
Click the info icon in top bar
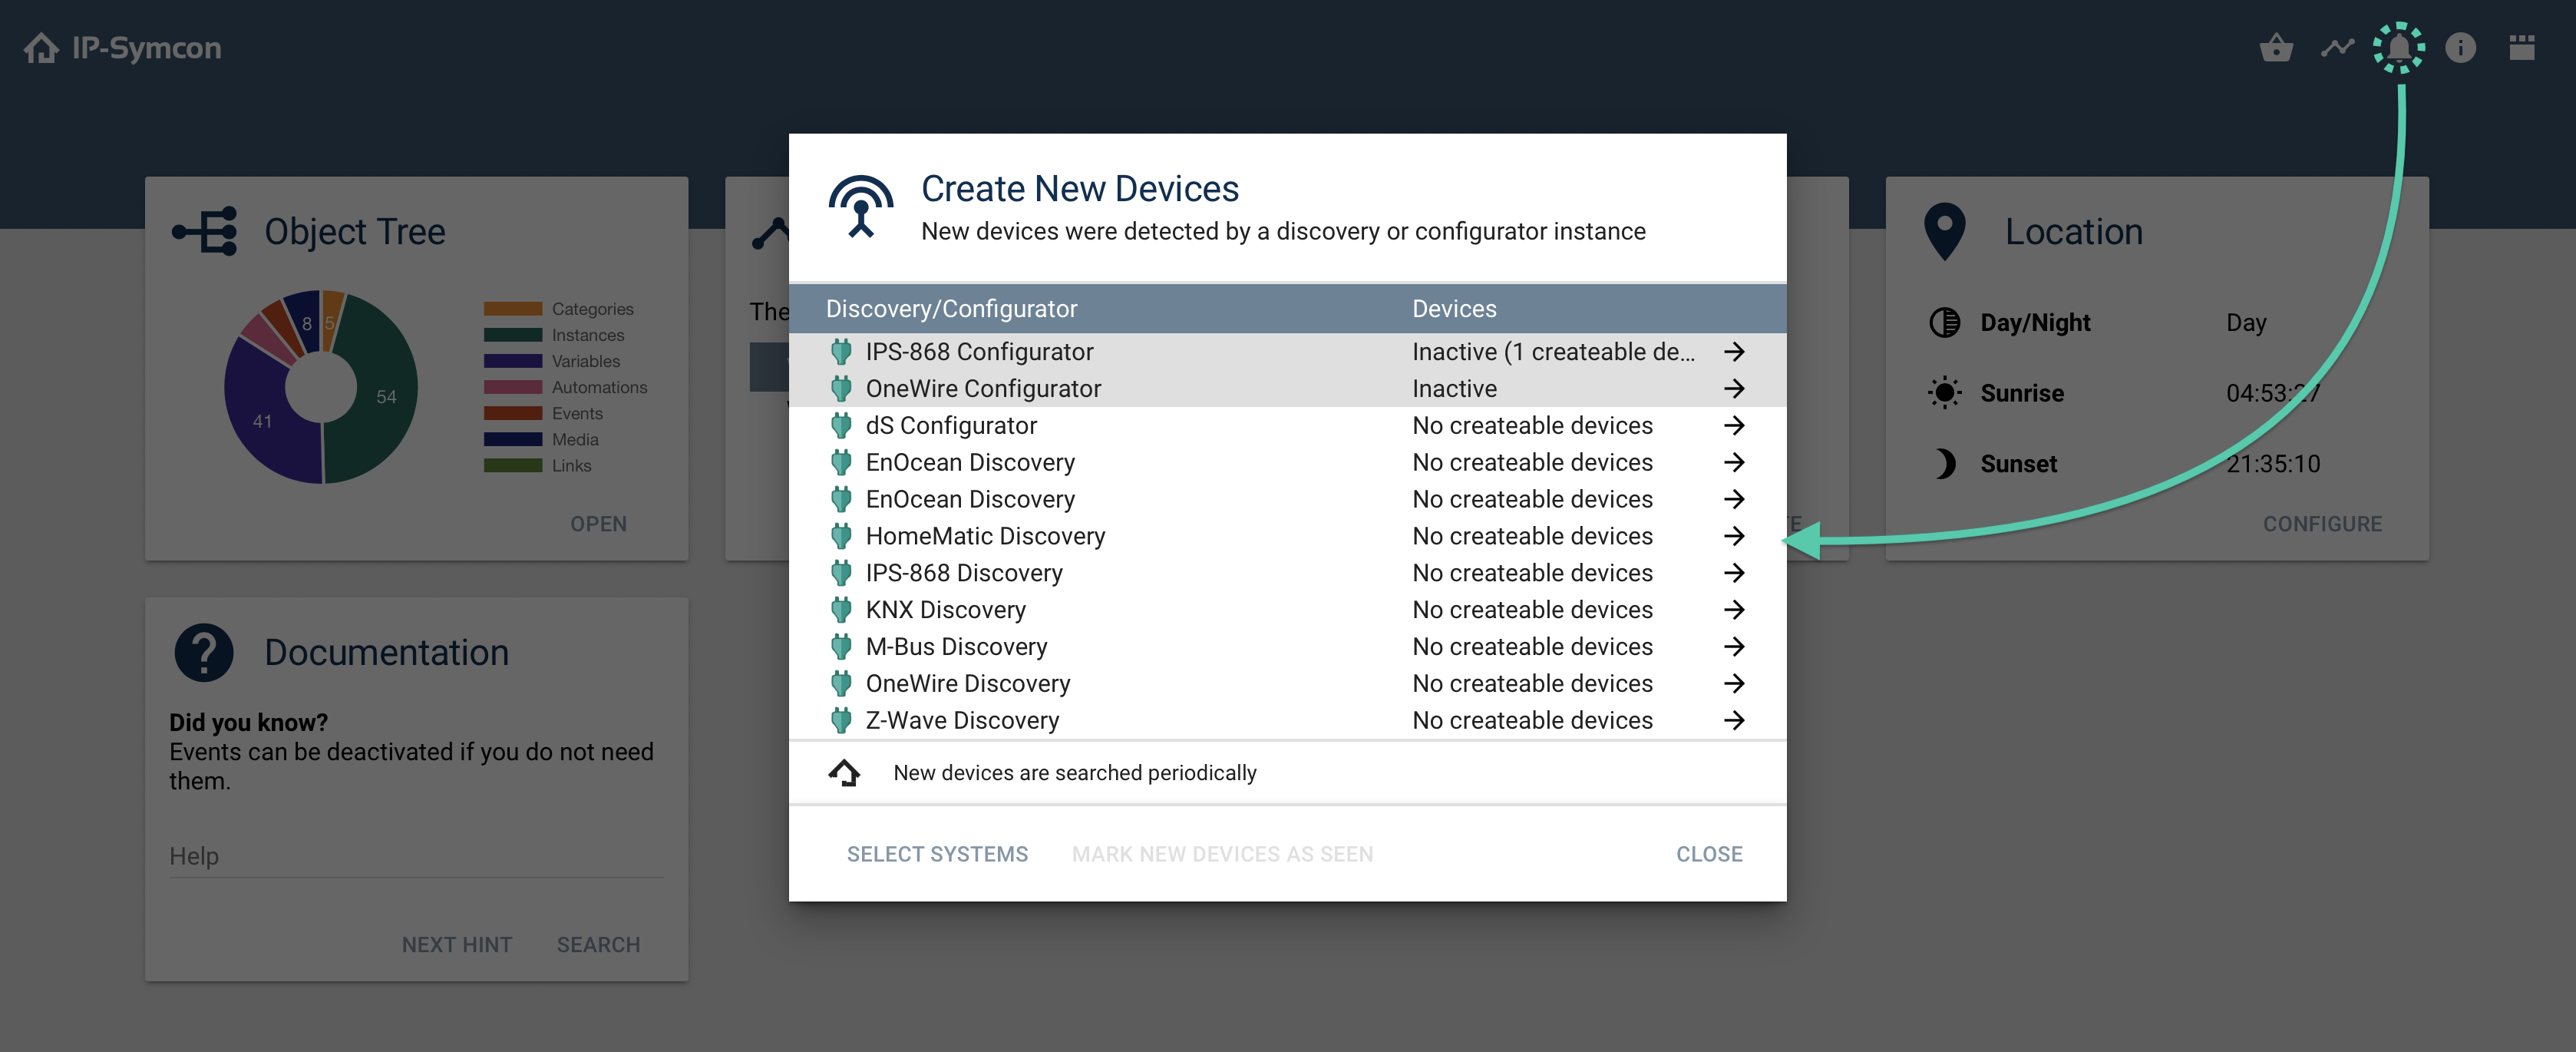[x=2460, y=47]
